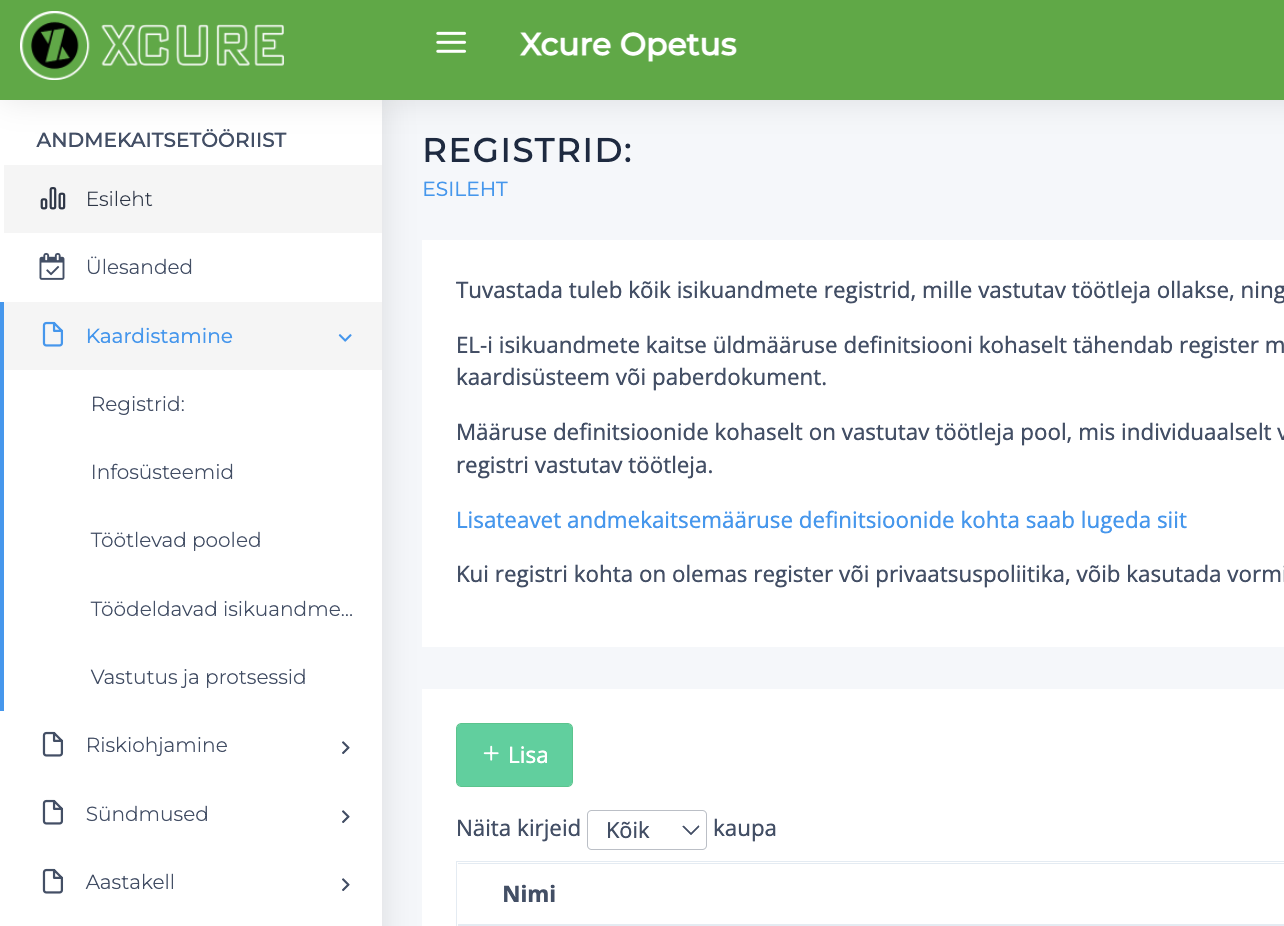Click the Sündmused document icon
This screenshot has height=926, width=1284.
(52, 814)
